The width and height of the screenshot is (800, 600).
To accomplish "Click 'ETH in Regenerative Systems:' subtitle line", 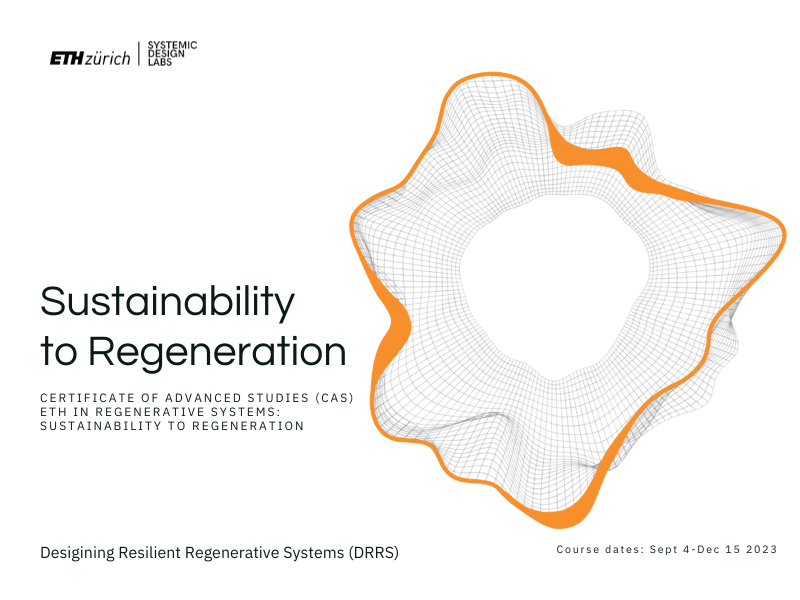I will (161, 412).
